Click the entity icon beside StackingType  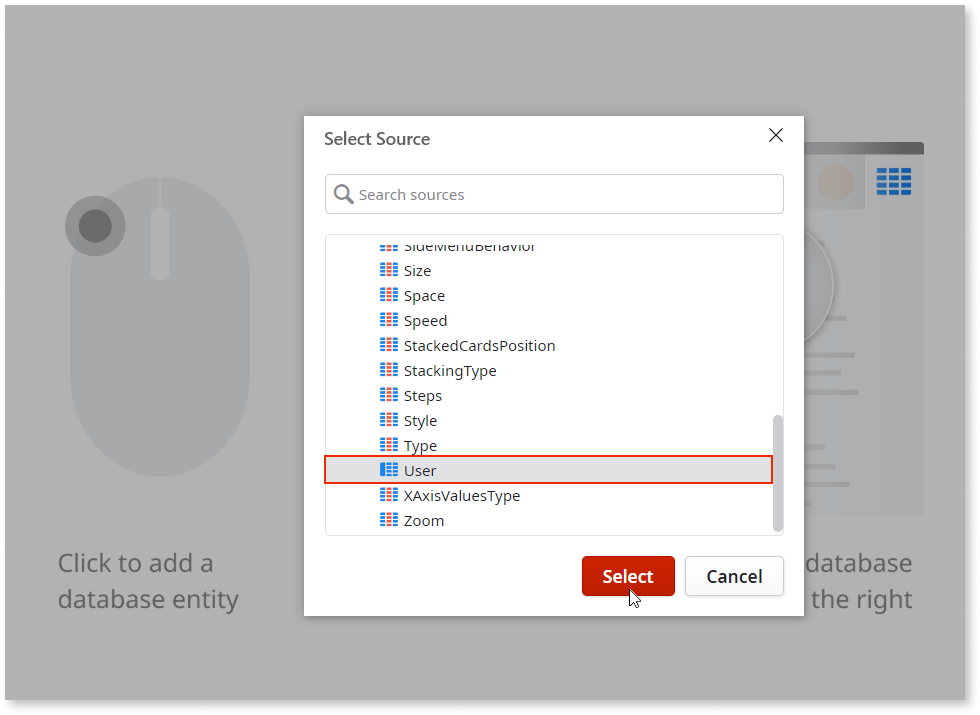[389, 370]
